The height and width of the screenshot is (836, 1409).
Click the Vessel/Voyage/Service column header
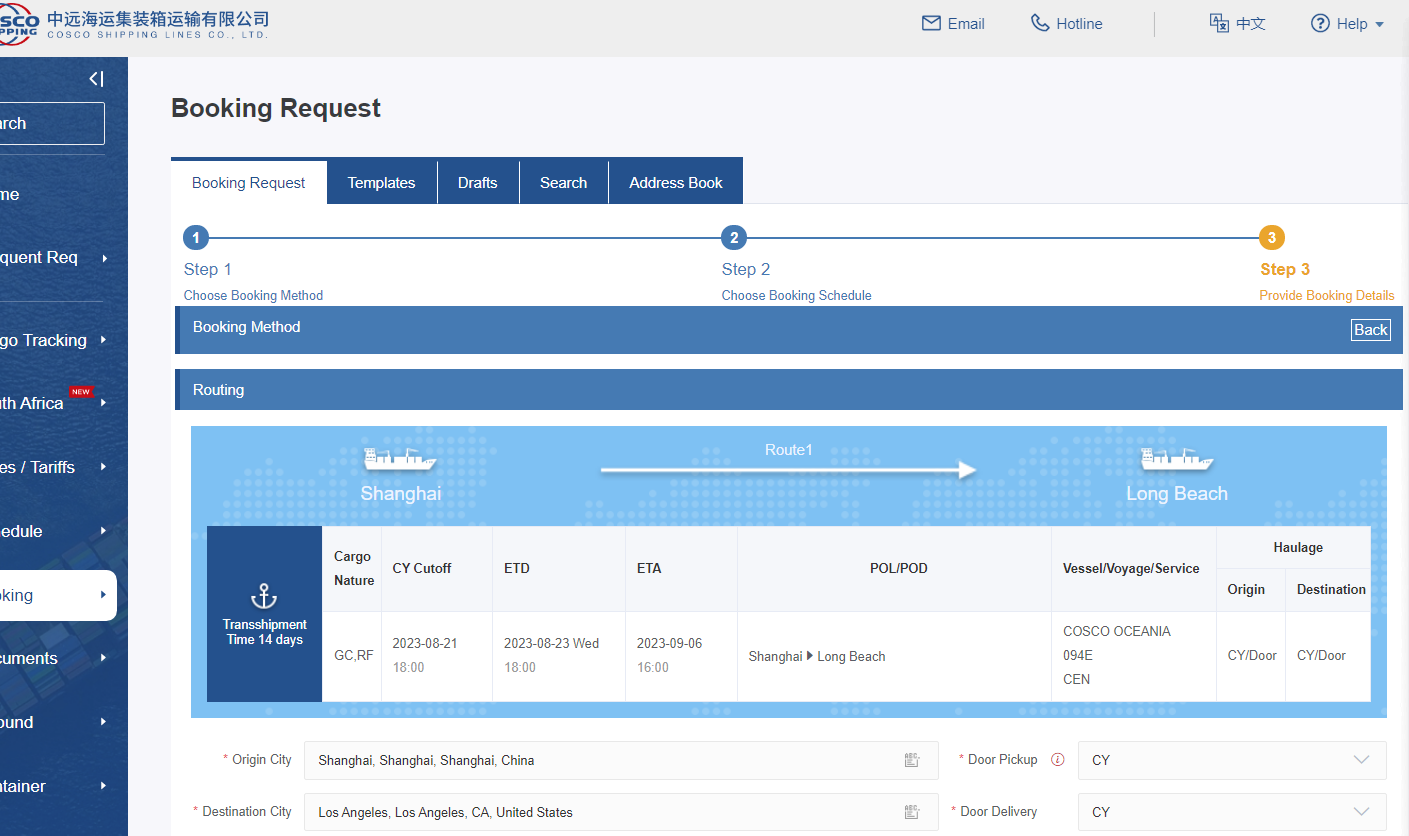click(1131, 568)
